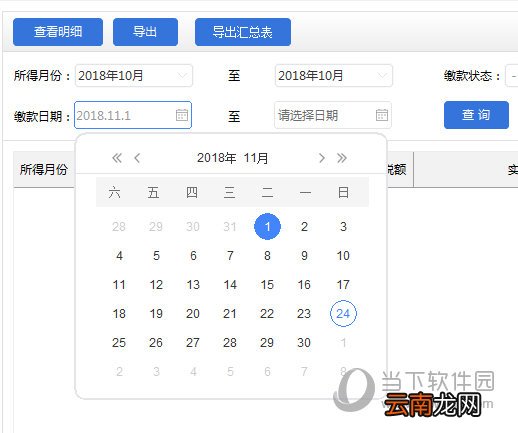Select November 2 in the calendar
518x433 pixels.
coord(304,227)
